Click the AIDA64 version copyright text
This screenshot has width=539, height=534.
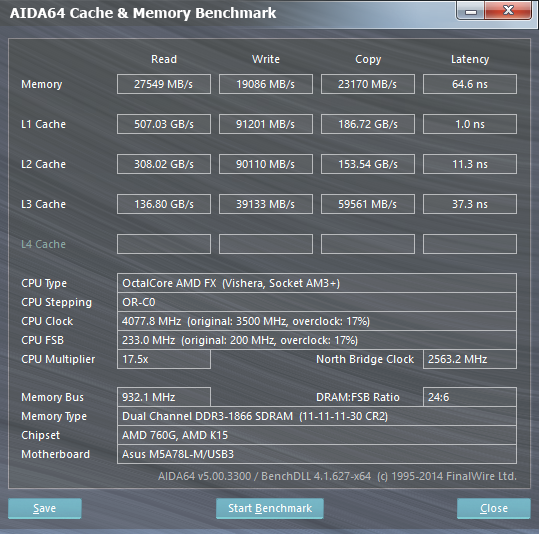coord(337,476)
